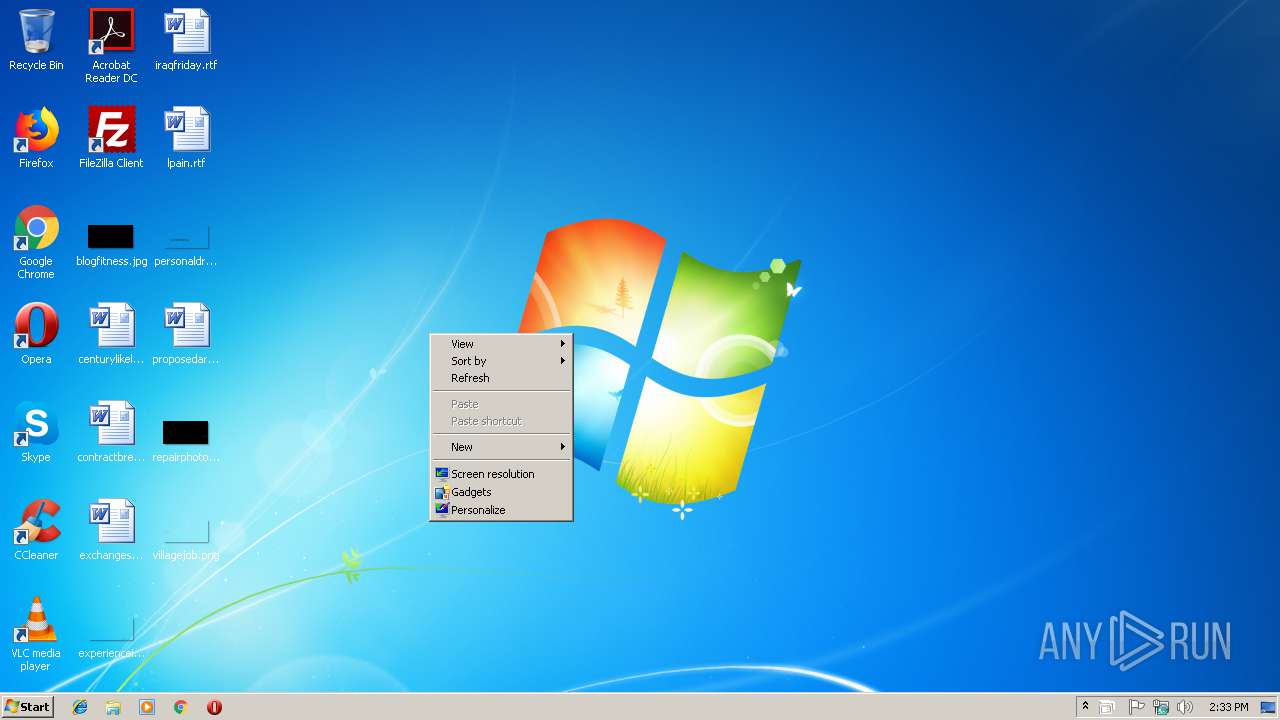Select the Recycle Bin desktop icon

[x=36, y=40]
